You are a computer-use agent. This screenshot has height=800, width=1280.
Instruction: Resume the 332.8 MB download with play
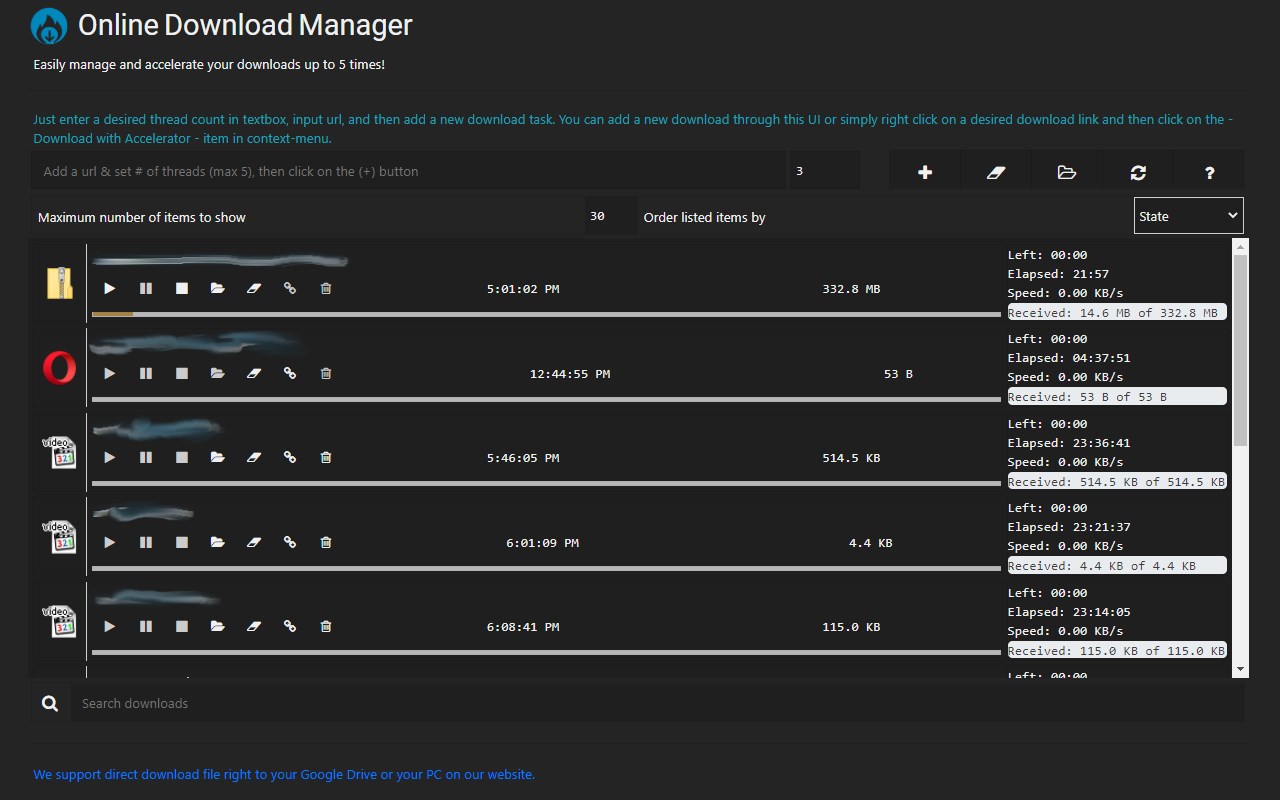coord(110,289)
